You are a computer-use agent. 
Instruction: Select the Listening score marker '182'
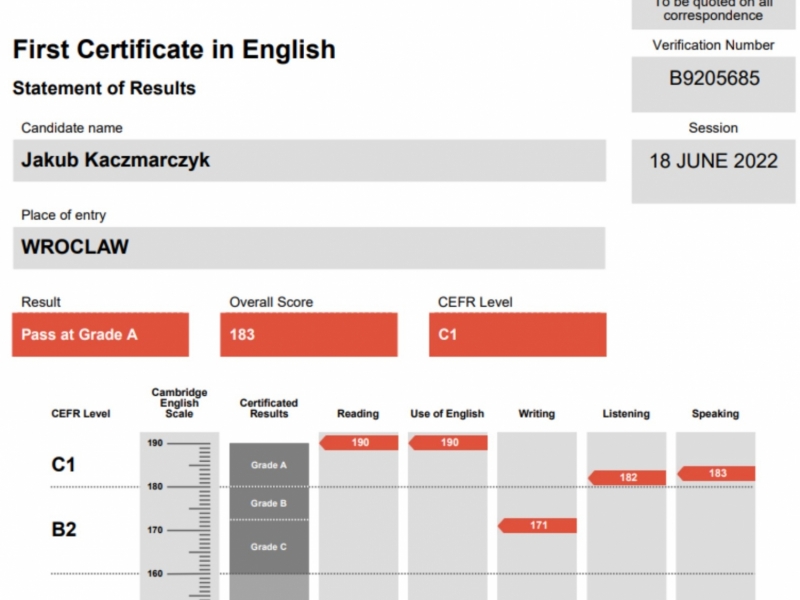pos(627,478)
